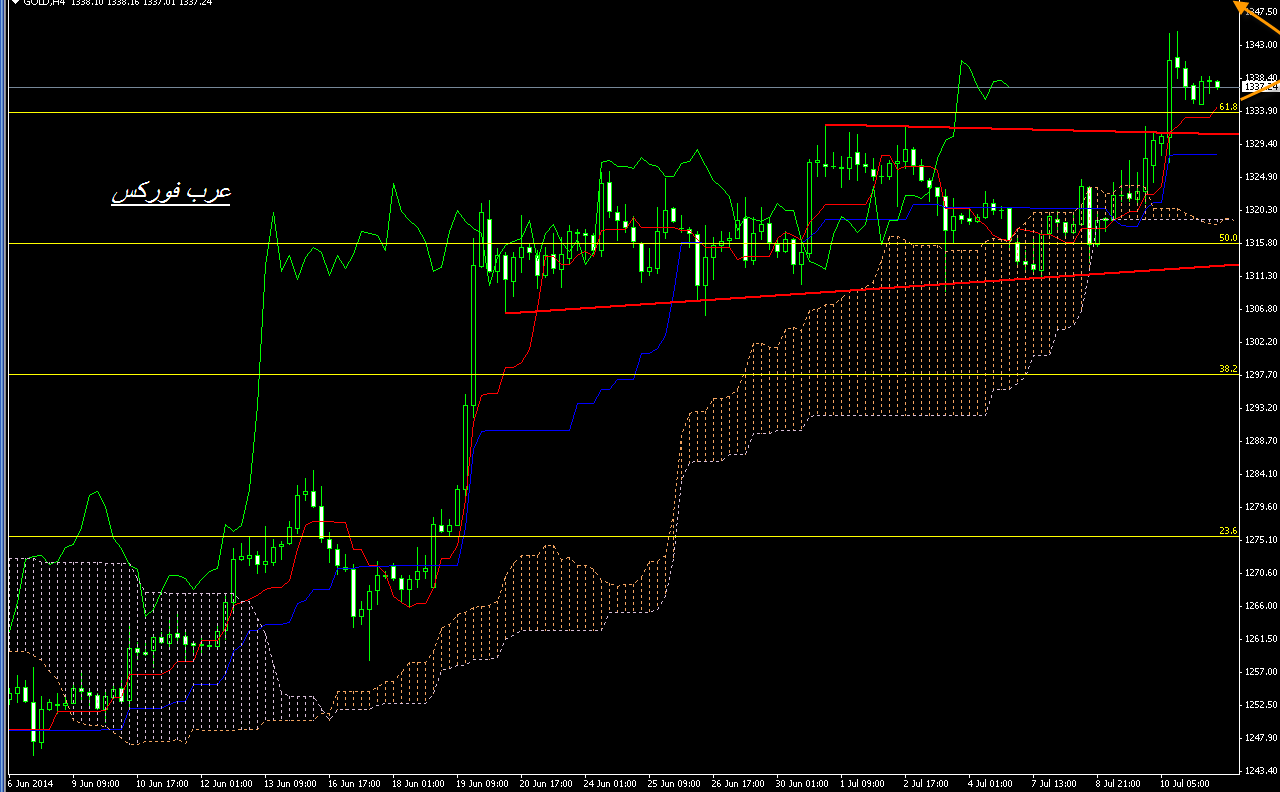
Task: Click the 13 Jun 09:00 time label
Action: [291, 784]
